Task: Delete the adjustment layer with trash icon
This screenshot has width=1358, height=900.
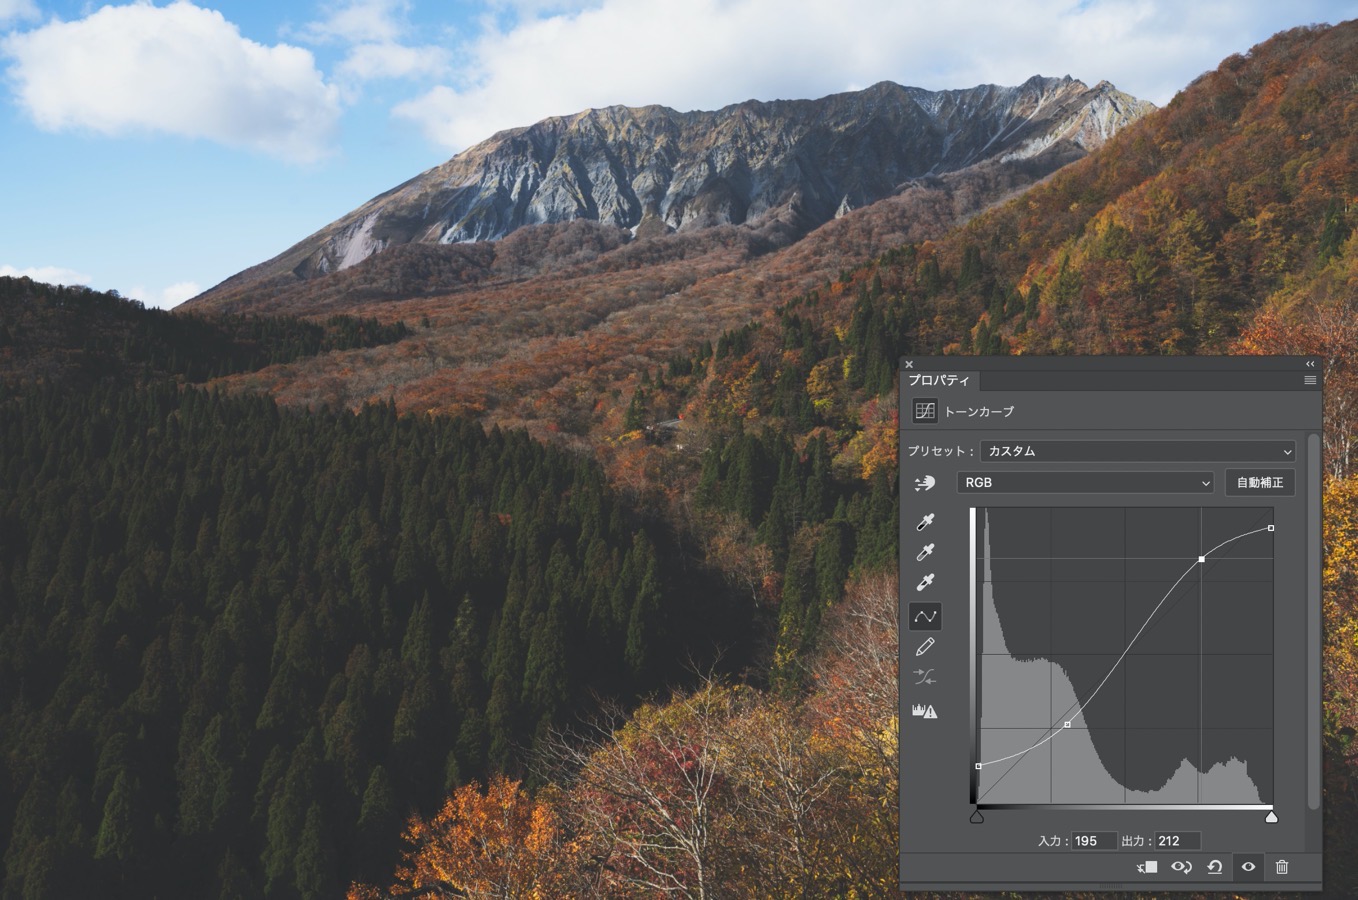Action: tap(1282, 867)
